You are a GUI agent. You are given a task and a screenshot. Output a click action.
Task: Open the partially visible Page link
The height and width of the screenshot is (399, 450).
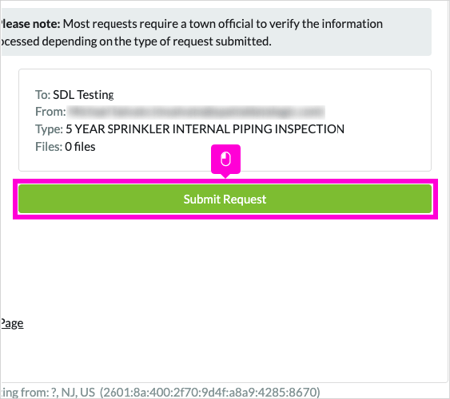(x=12, y=323)
